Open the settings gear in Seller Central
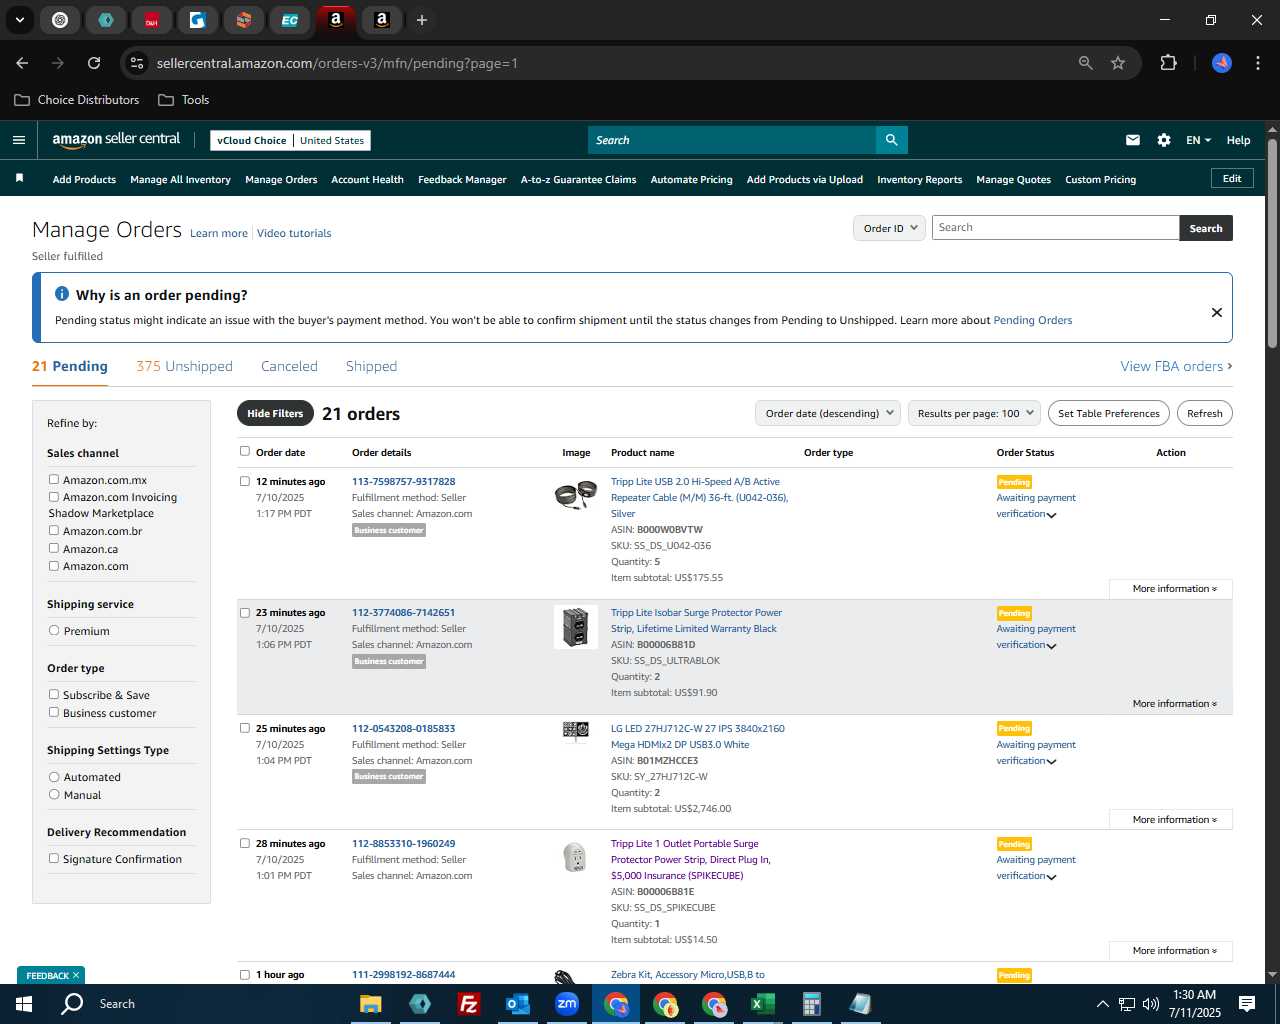This screenshot has height=1024, width=1280. tap(1164, 140)
